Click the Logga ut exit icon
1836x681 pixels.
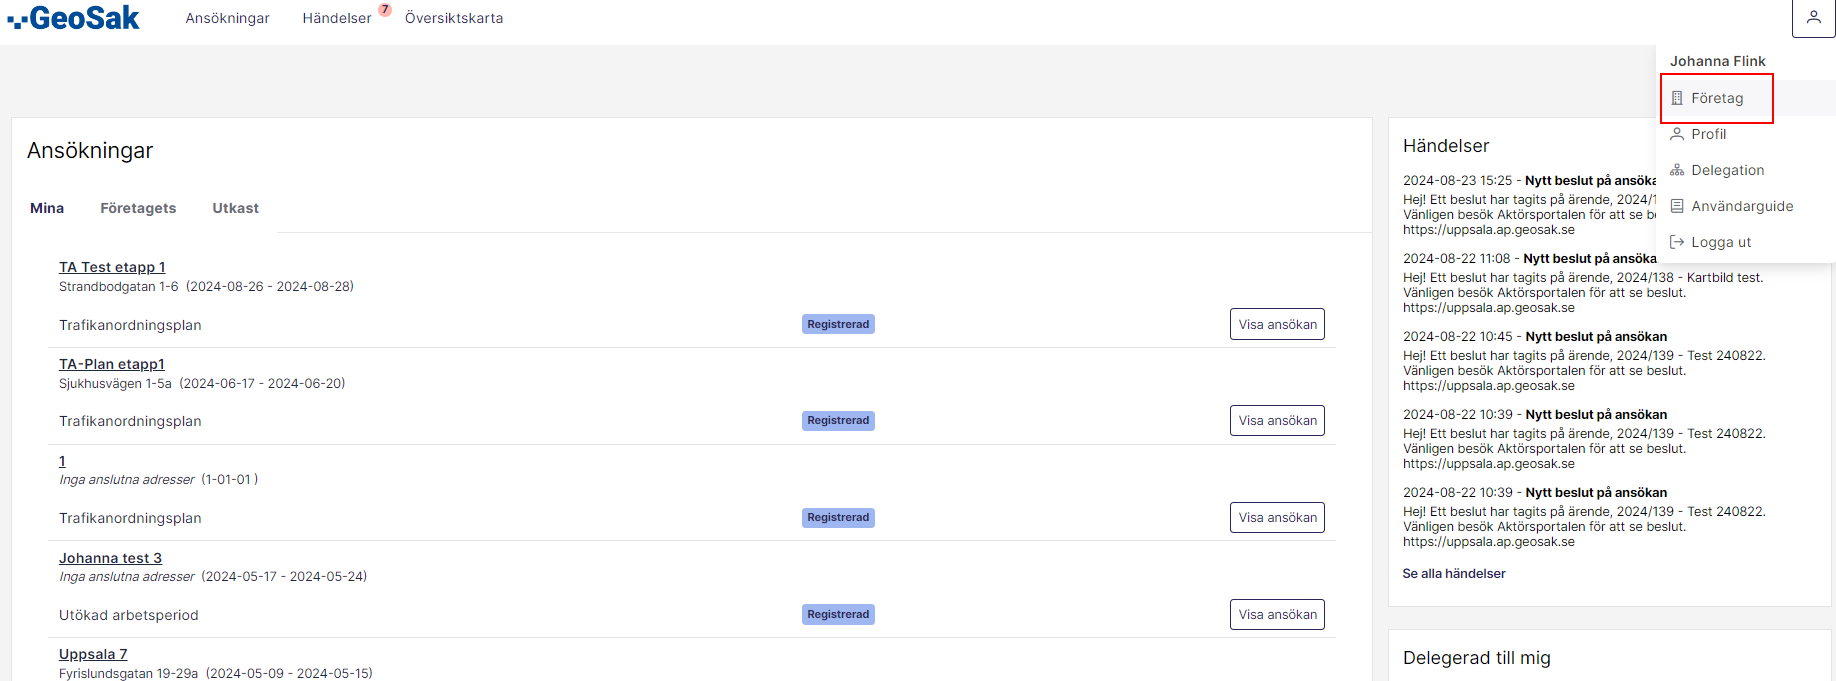(x=1677, y=242)
